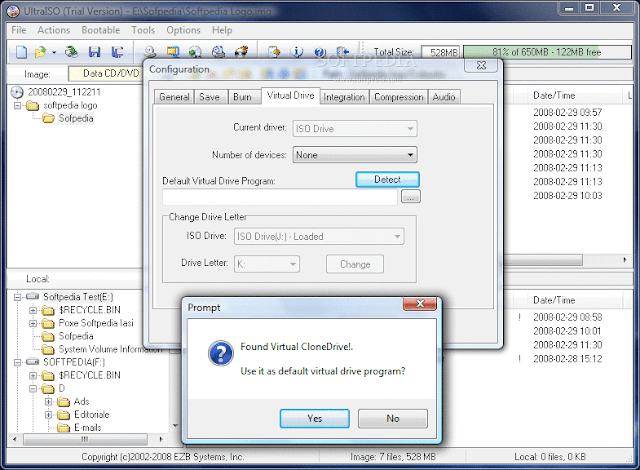Click the Open file toolbar icon
The image size is (640, 470).
click(40, 52)
